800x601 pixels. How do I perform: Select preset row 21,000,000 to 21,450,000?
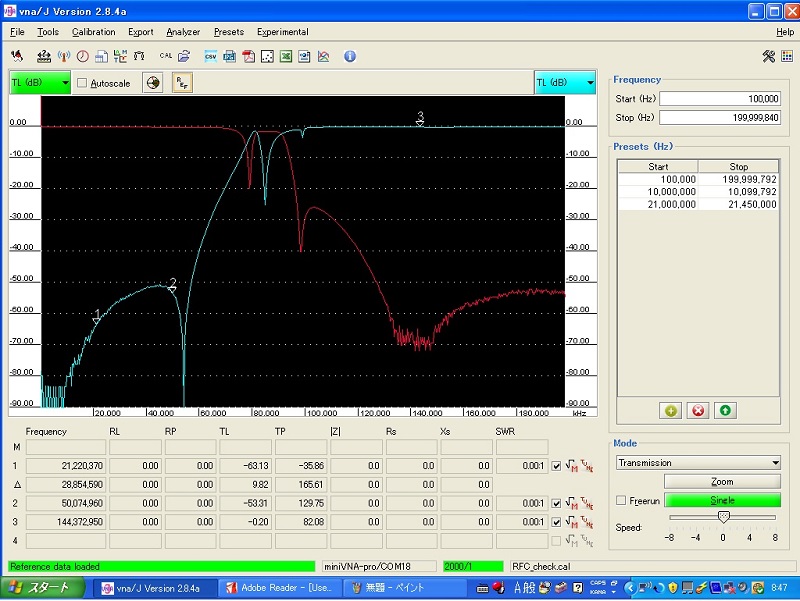pyautogui.click(x=698, y=204)
